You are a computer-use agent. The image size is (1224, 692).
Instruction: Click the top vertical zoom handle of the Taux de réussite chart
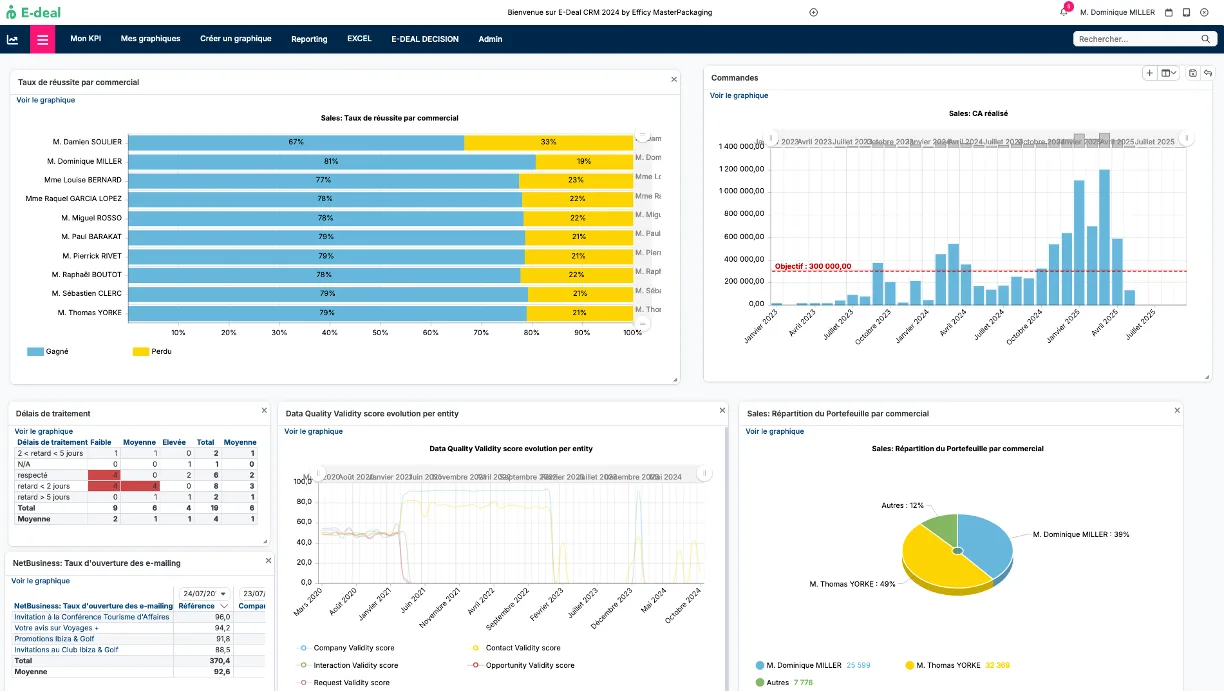click(641, 133)
